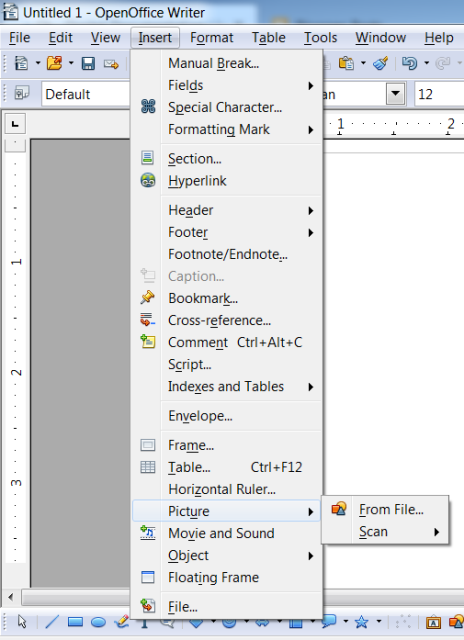Open the Window menu

[x=380, y=38]
